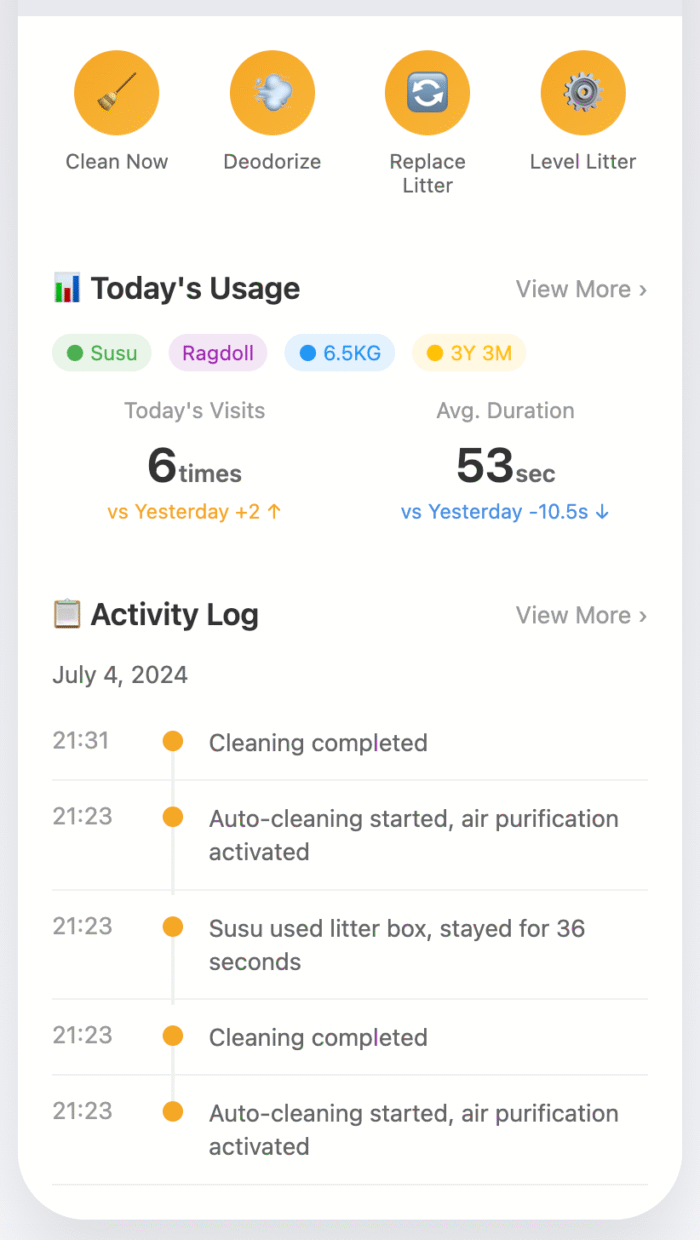Click the vs Yesterday +2 comparison
Image resolution: width=700 pixels, height=1240 pixels.
195,512
